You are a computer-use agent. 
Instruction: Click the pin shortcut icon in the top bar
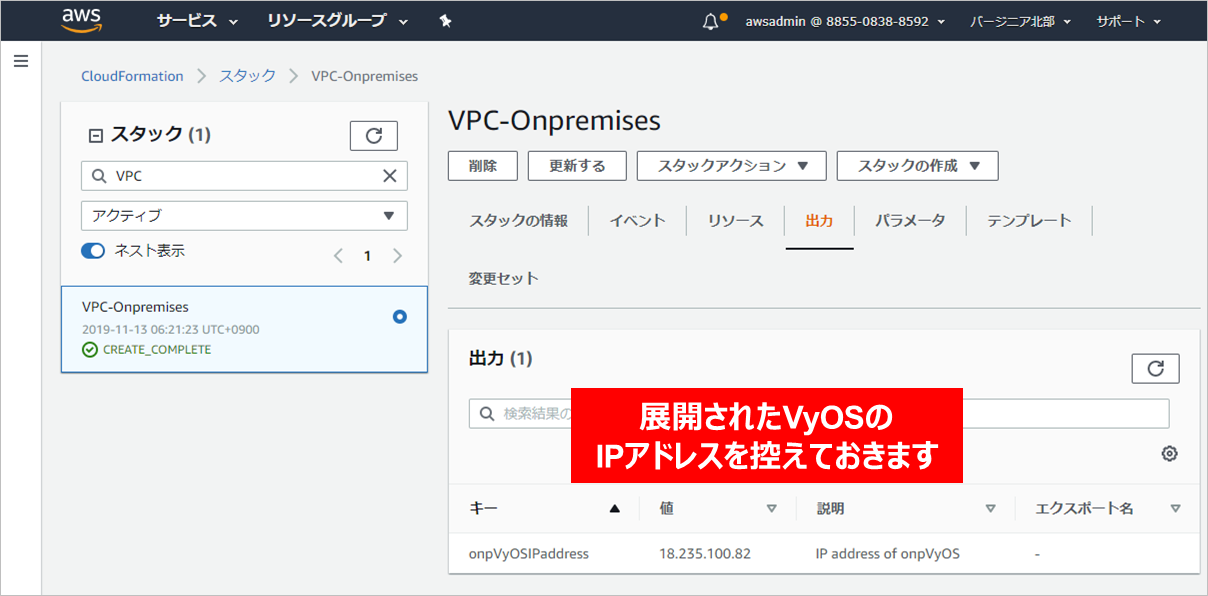click(446, 21)
